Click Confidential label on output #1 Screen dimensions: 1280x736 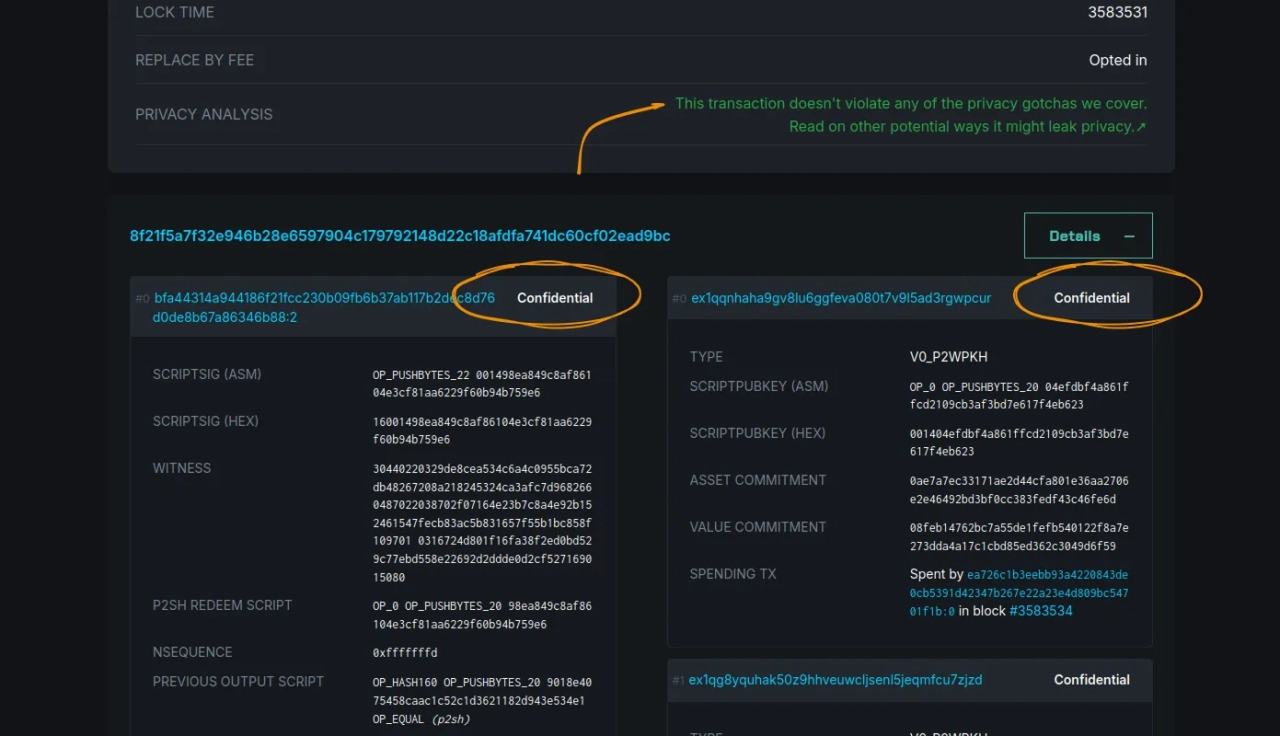click(1091, 680)
